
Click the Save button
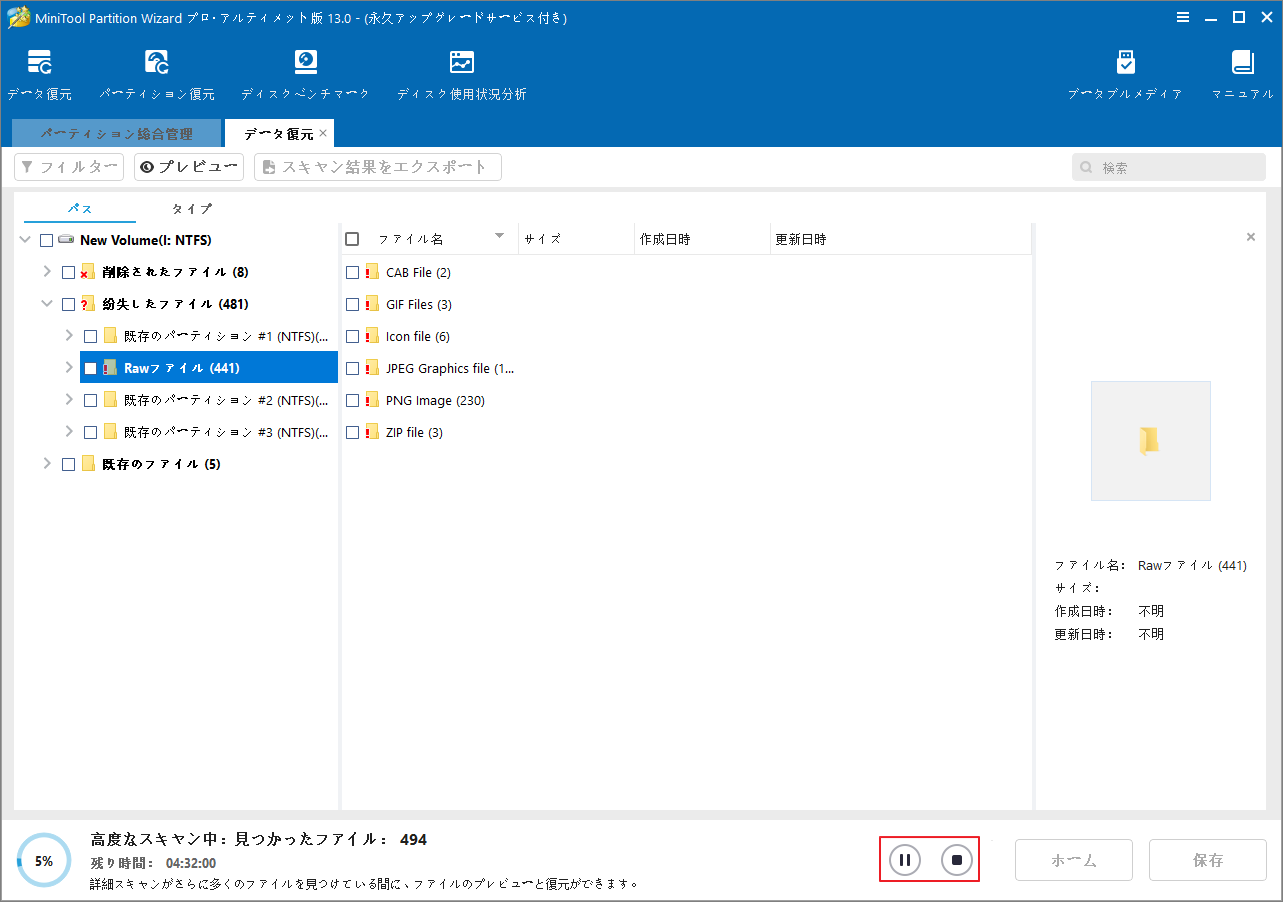point(1207,859)
